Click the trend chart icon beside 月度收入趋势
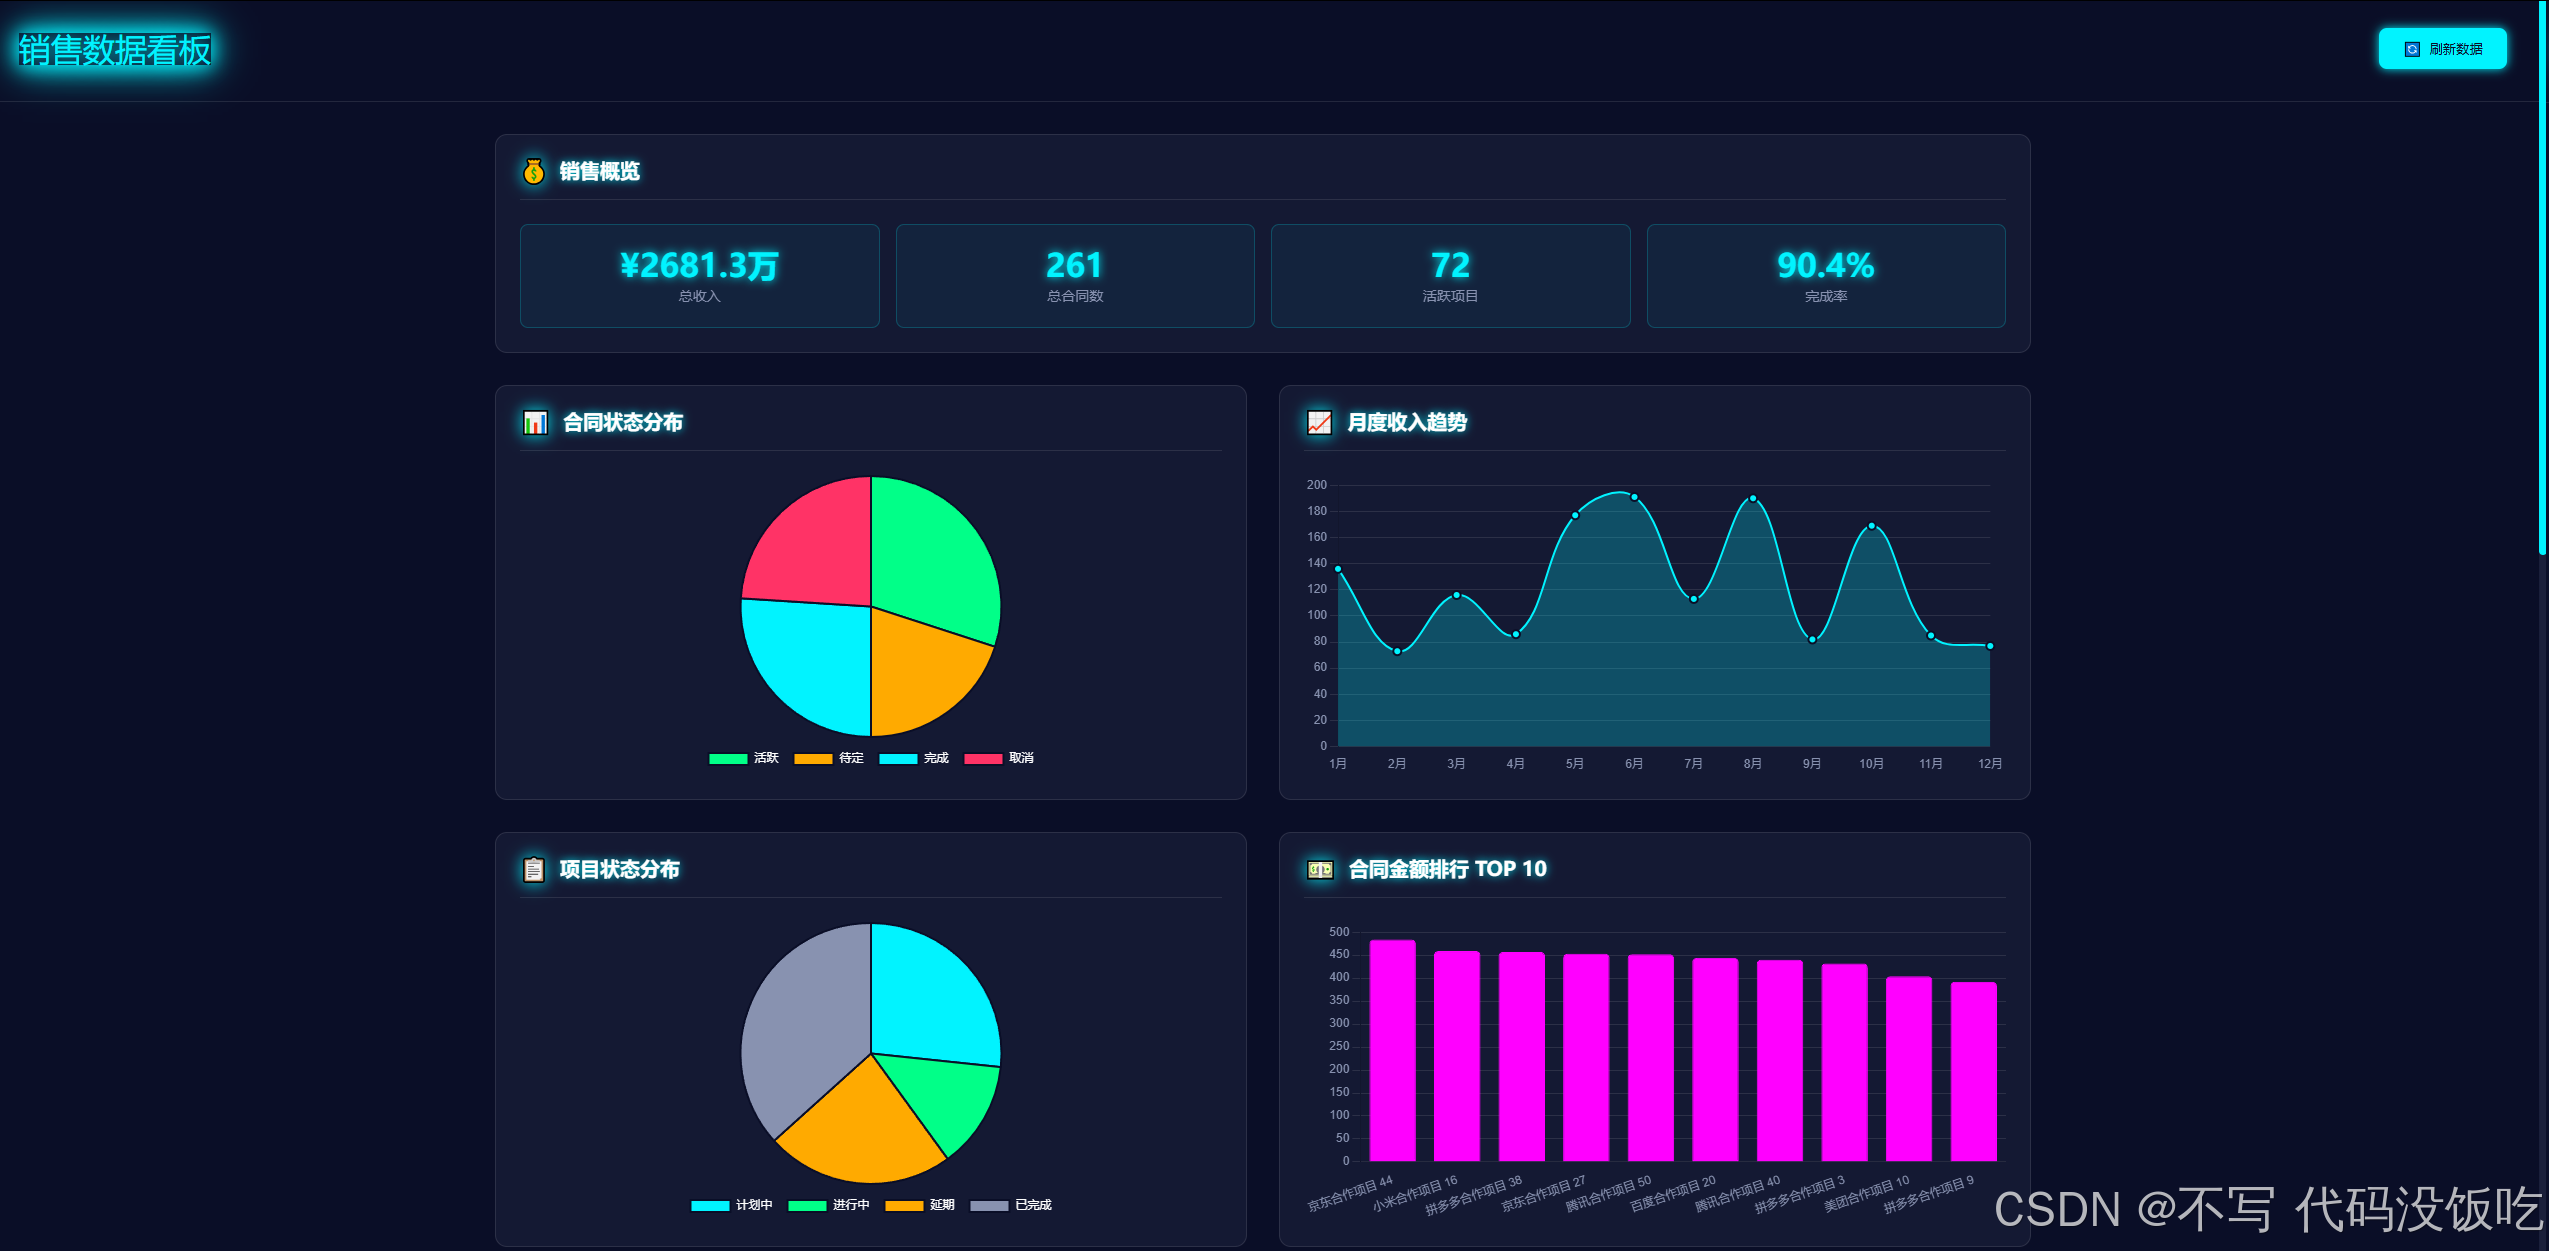This screenshot has height=1251, width=2549. coord(1319,423)
